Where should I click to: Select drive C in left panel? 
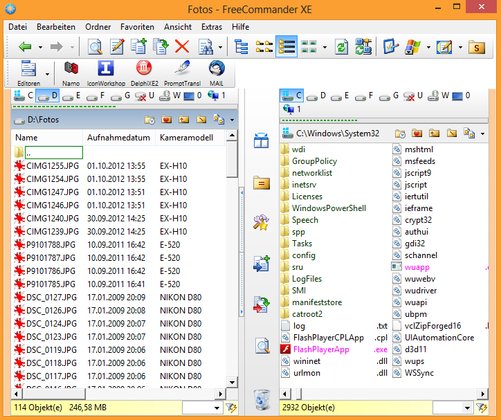23,96
